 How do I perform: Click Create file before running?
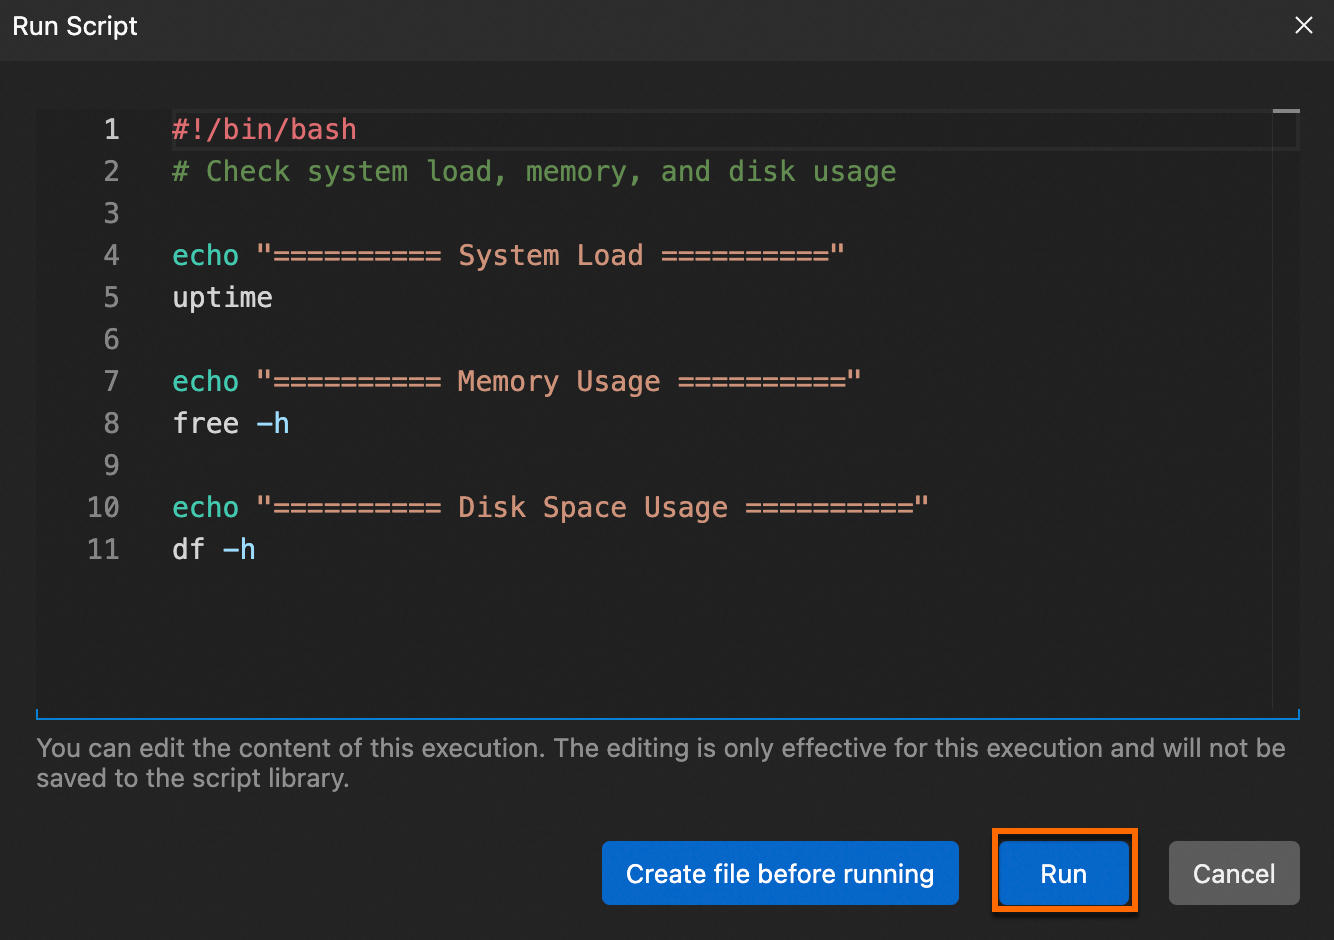(x=780, y=873)
